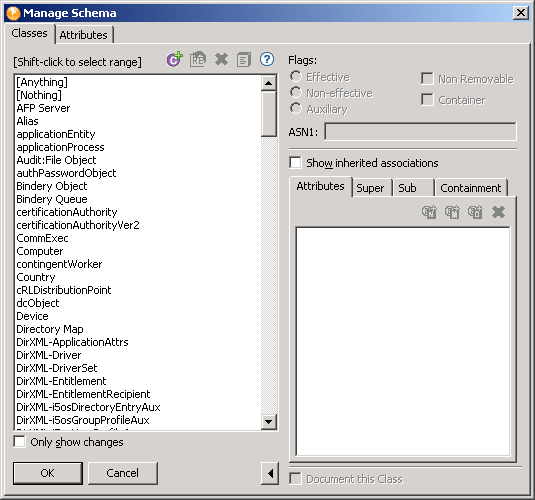The width and height of the screenshot is (535, 500).
Task: Select the Auxiliary flag radio button
Action: (296, 108)
